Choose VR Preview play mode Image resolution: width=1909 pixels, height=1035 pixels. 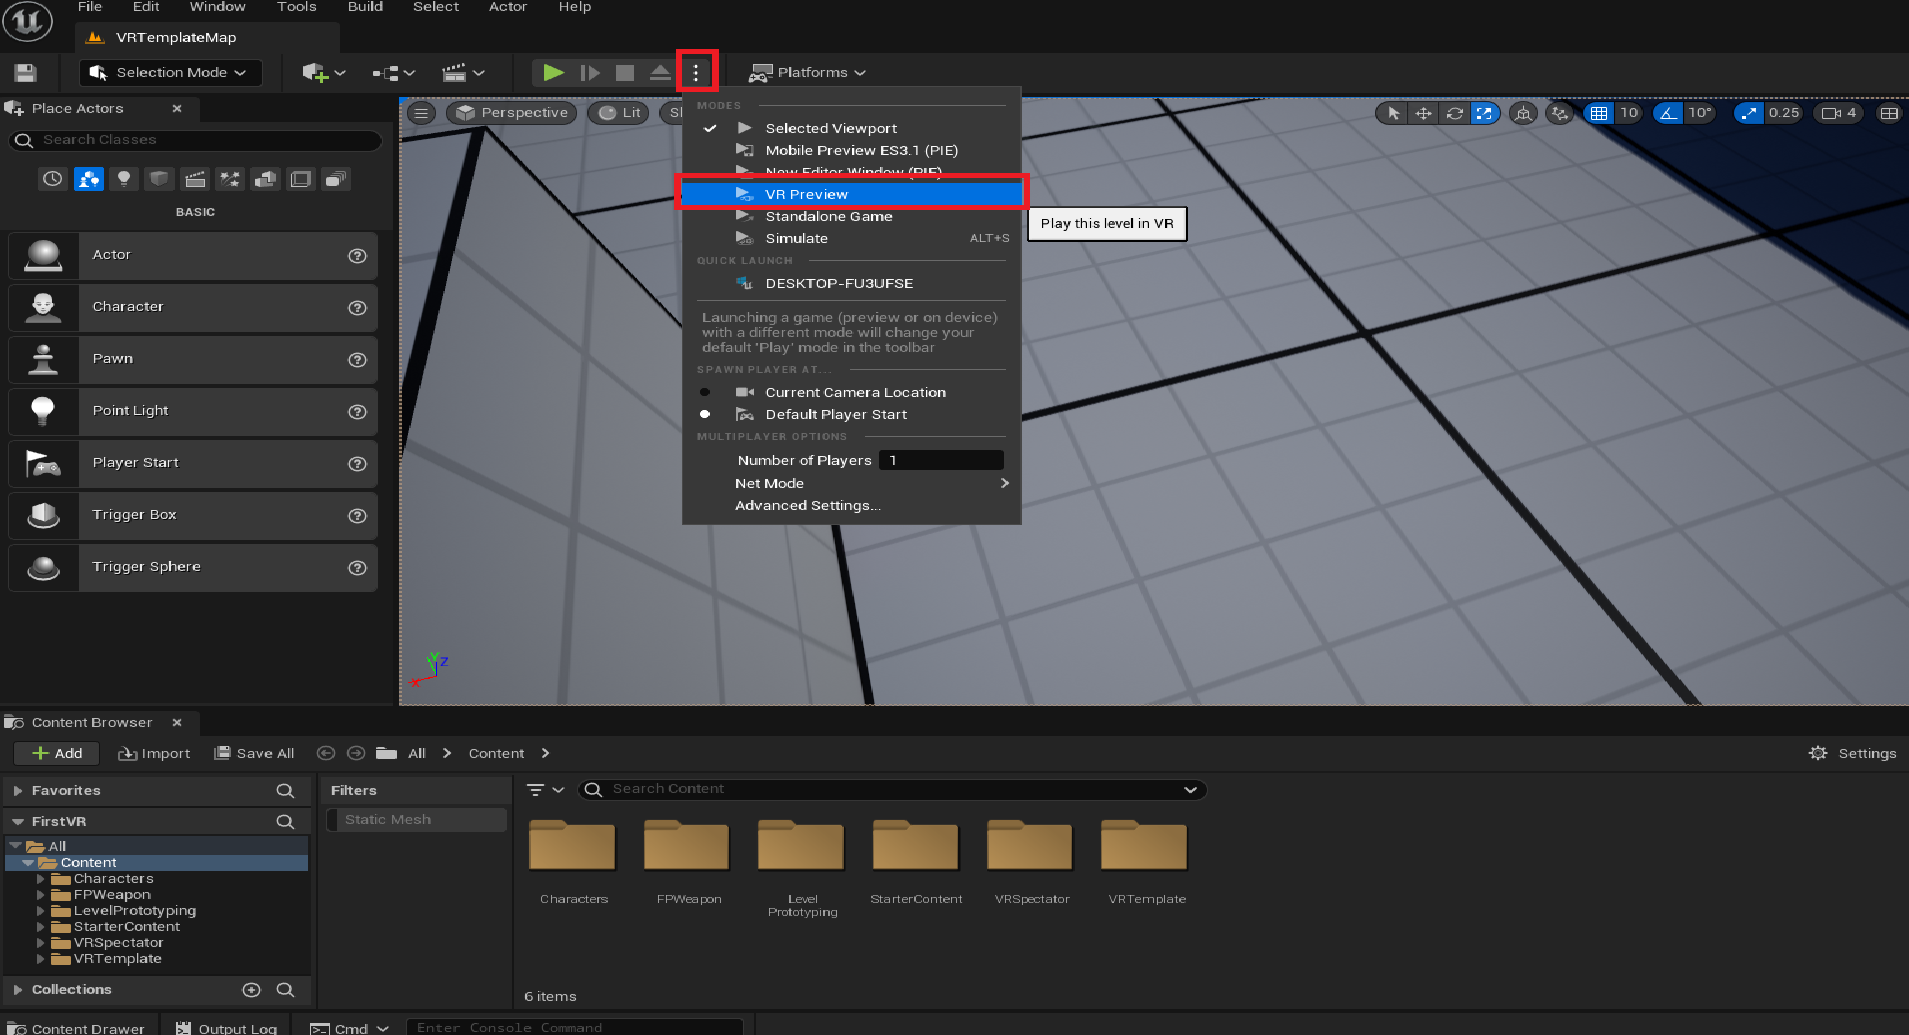851,194
